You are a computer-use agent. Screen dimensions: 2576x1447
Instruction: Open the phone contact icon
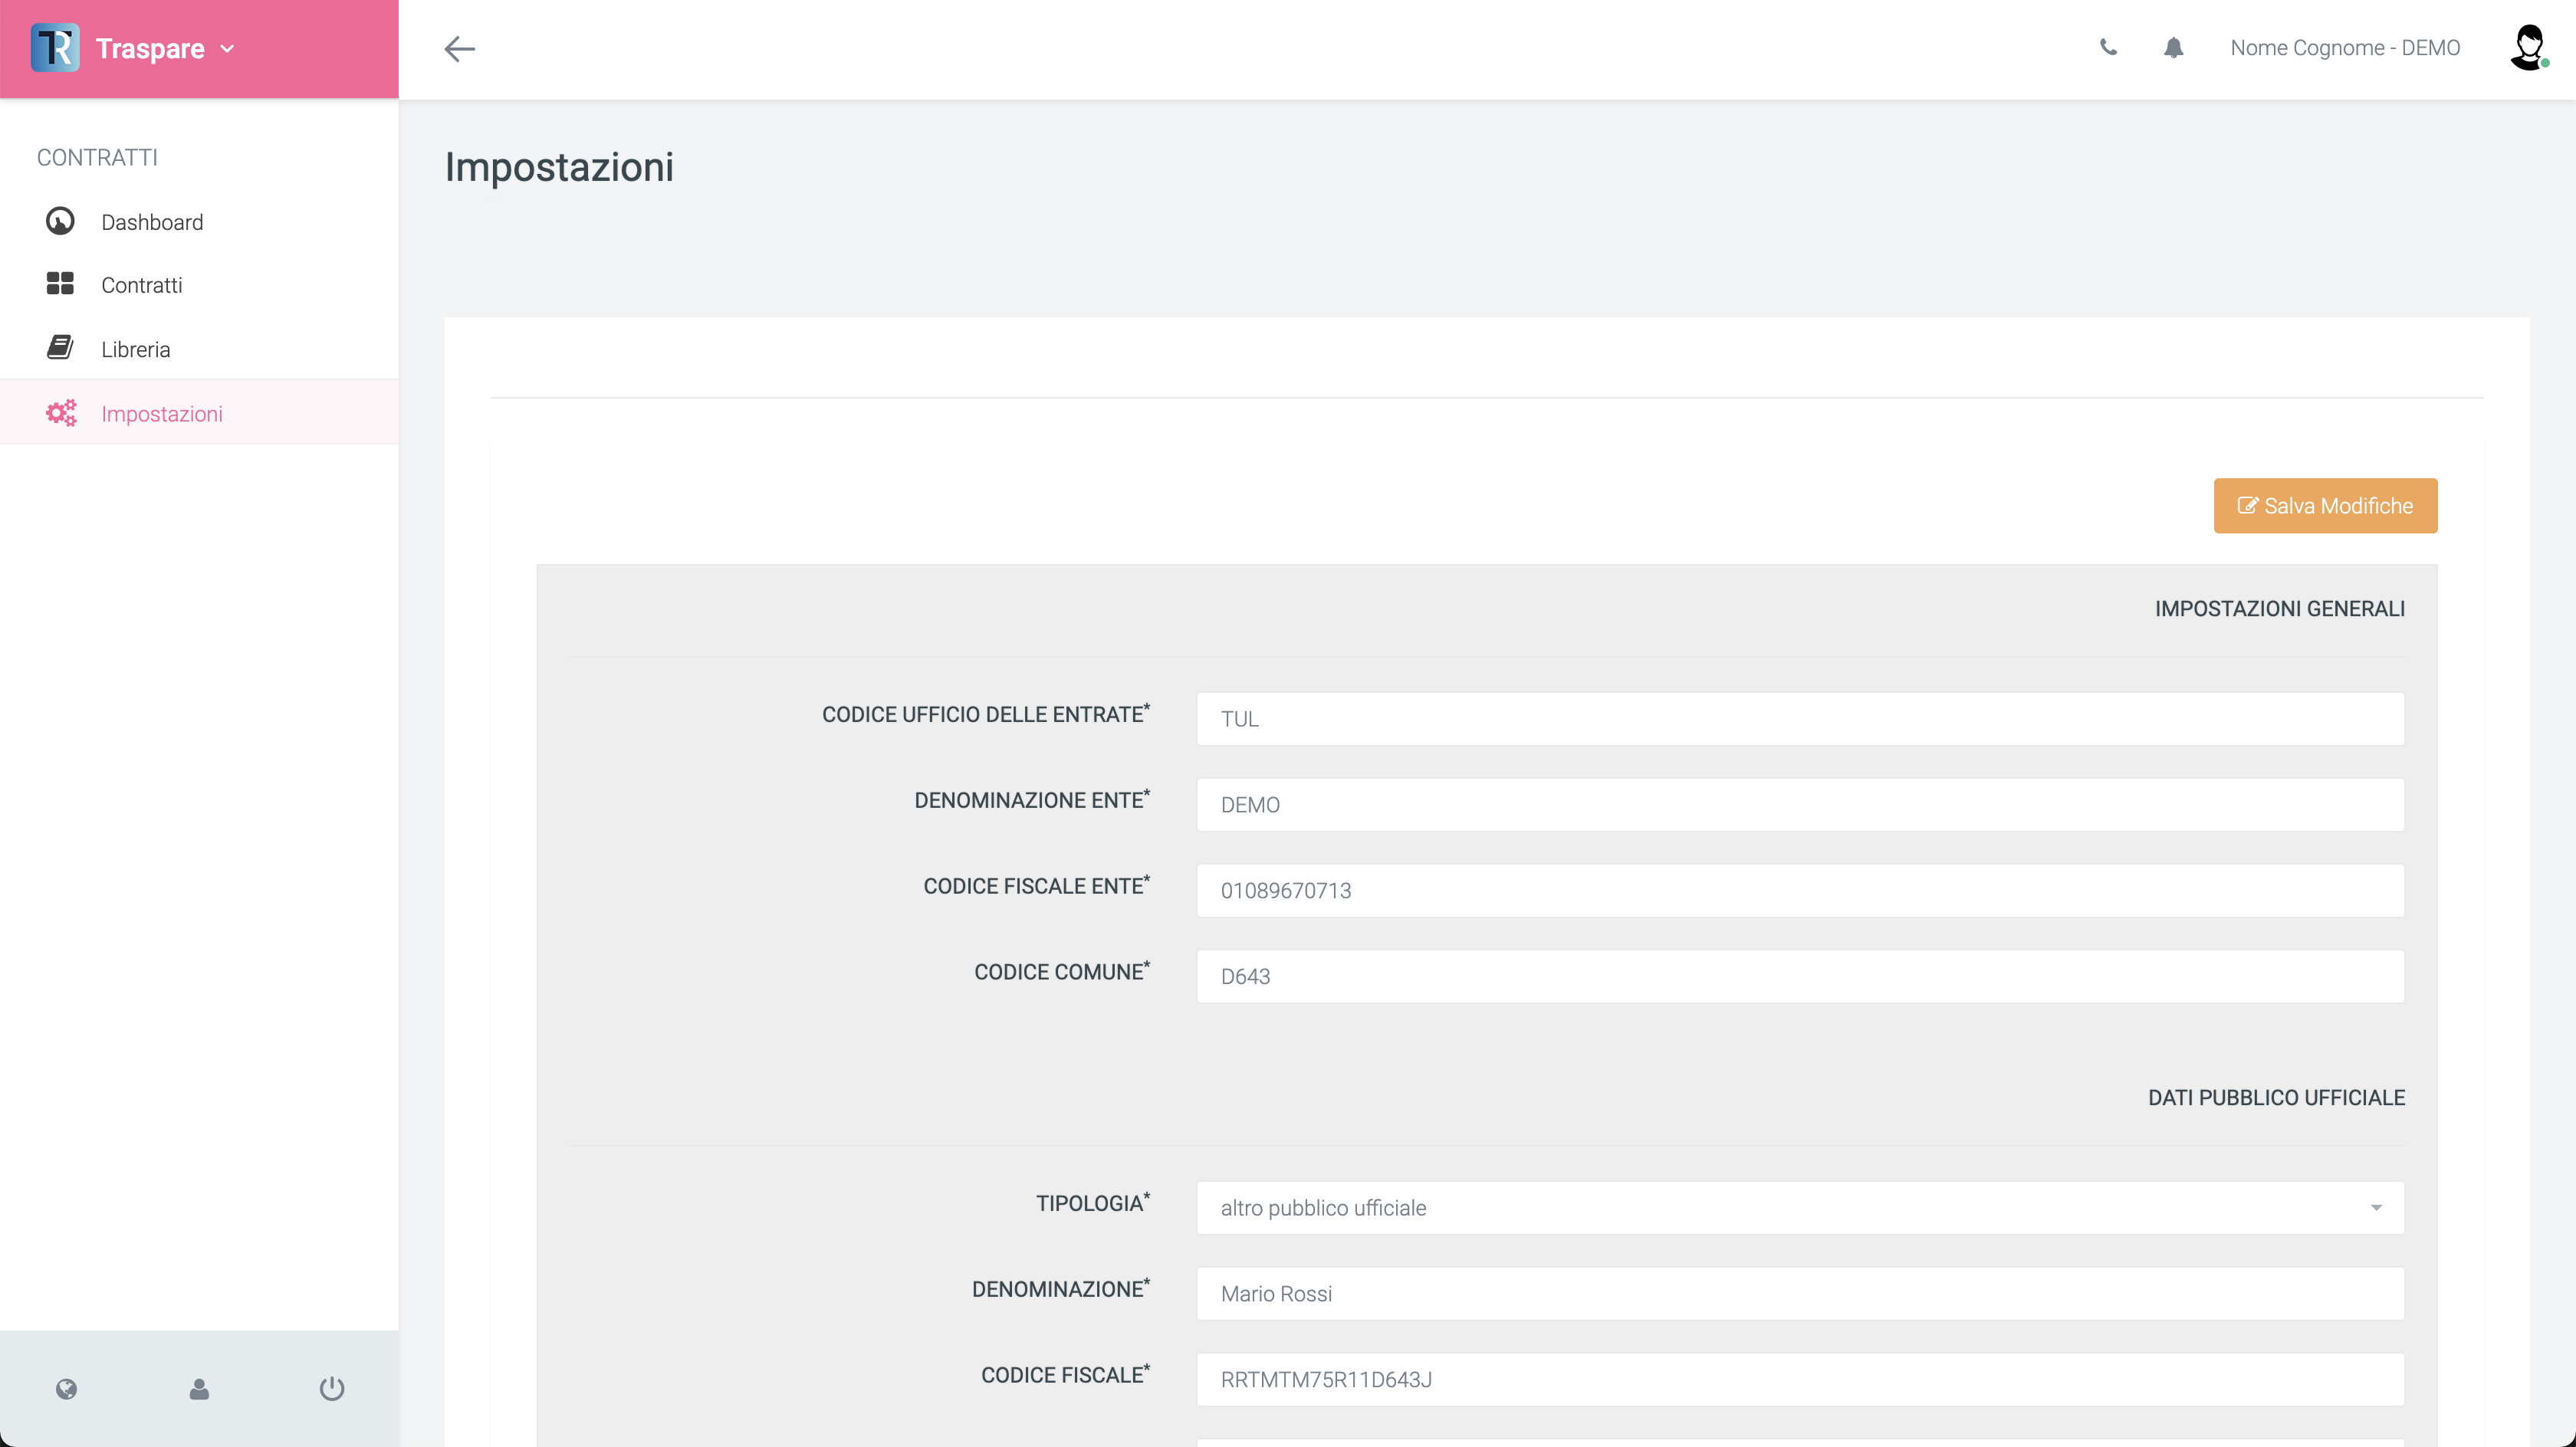[x=2108, y=47]
